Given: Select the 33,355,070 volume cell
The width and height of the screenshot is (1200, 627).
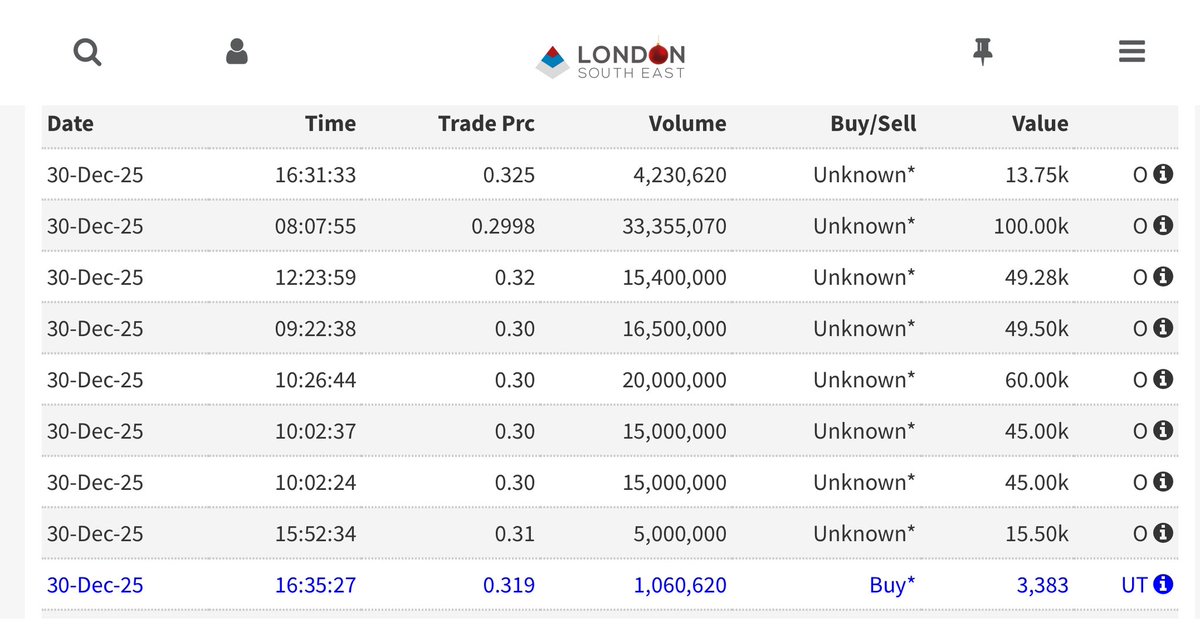Looking at the screenshot, I should [x=672, y=226].
